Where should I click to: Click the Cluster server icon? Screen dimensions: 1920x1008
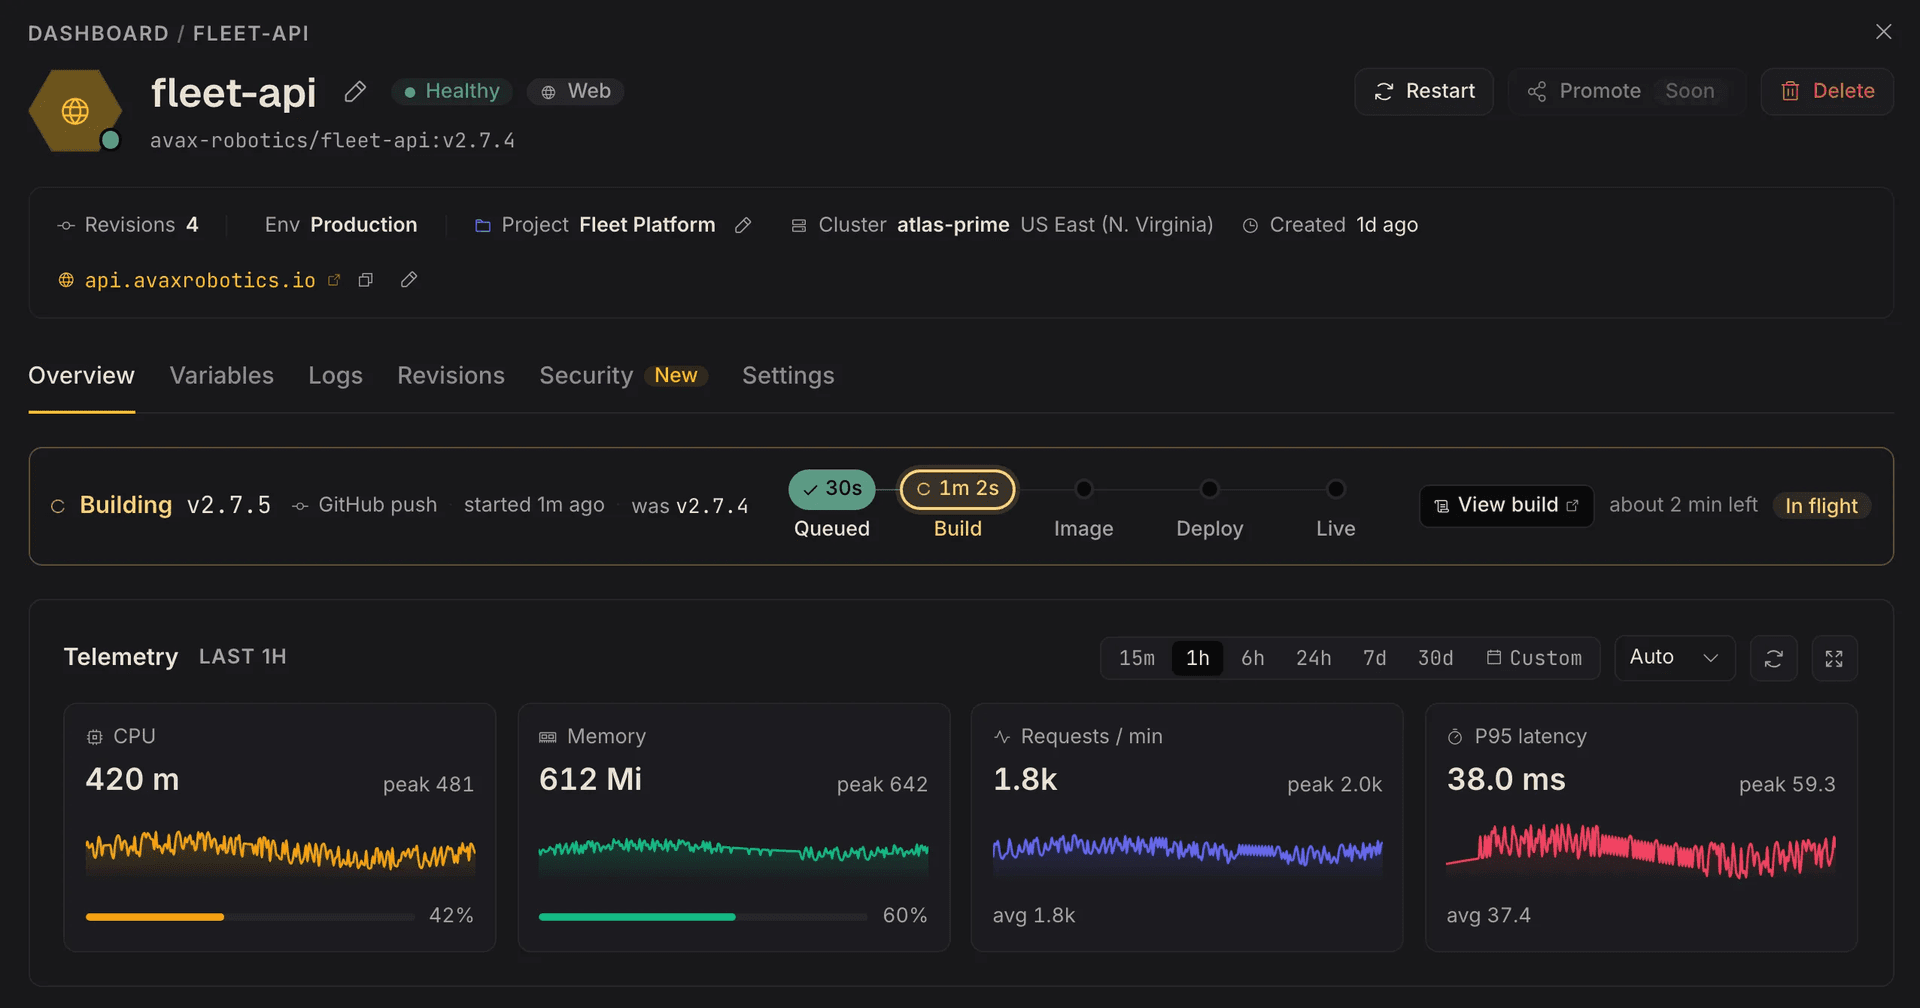click(x=799, y=226)
